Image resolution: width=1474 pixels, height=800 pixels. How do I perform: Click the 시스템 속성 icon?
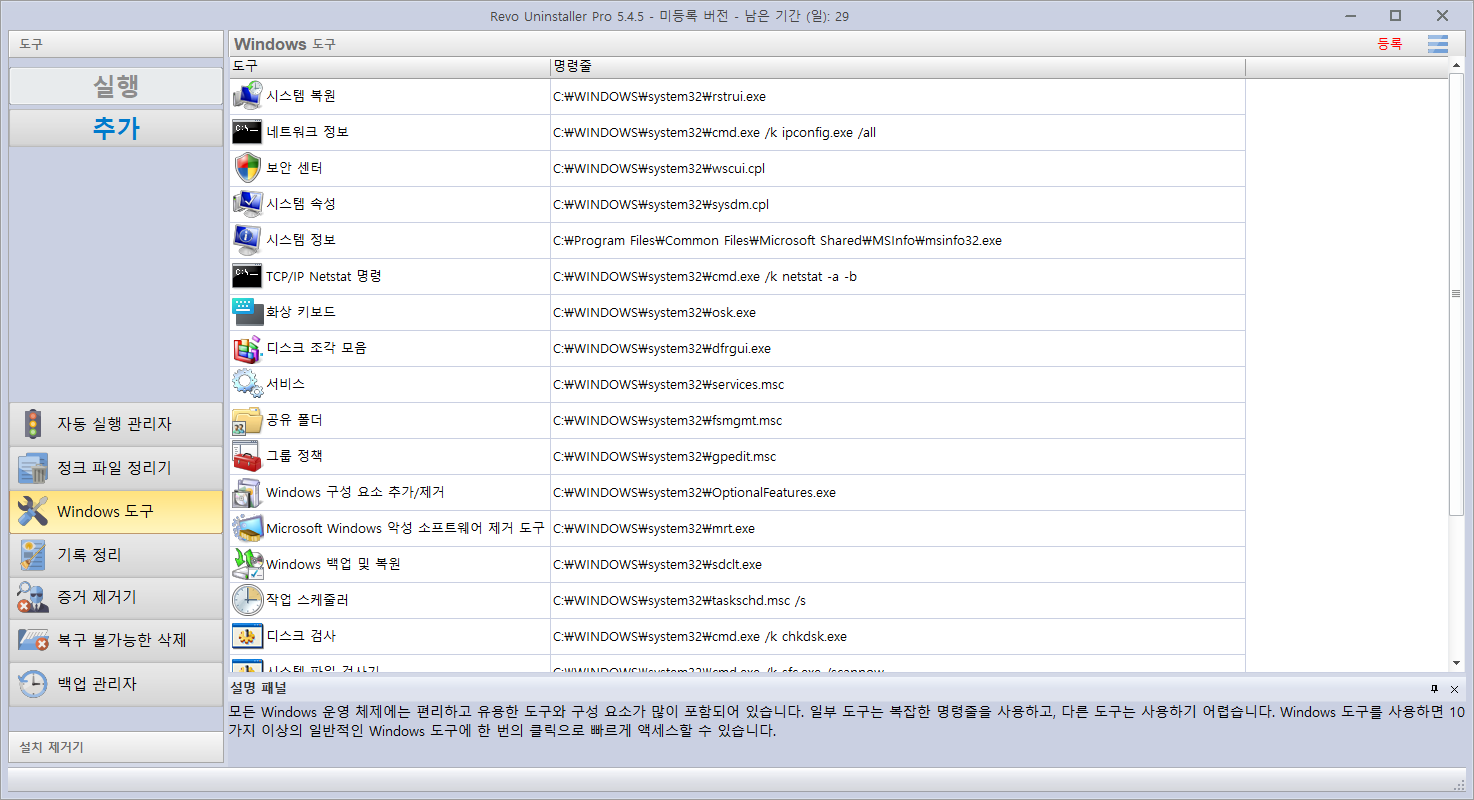(247, 204)
